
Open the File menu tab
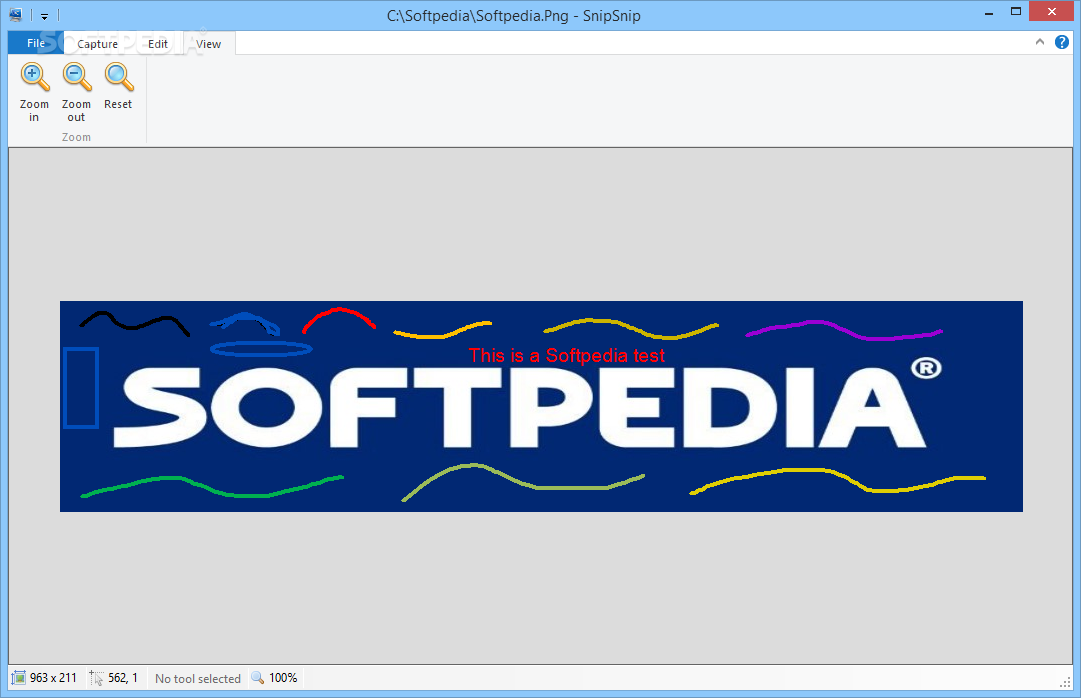click(x=36, y=43)
